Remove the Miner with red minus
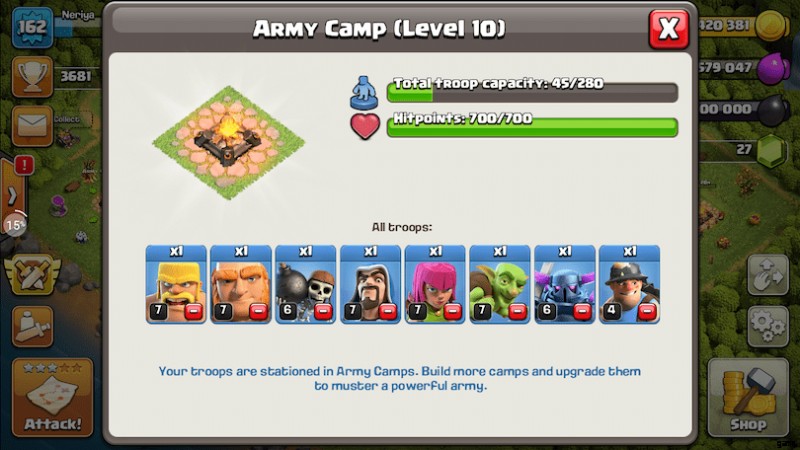This screenshot has height=450, width=800. 647,311
